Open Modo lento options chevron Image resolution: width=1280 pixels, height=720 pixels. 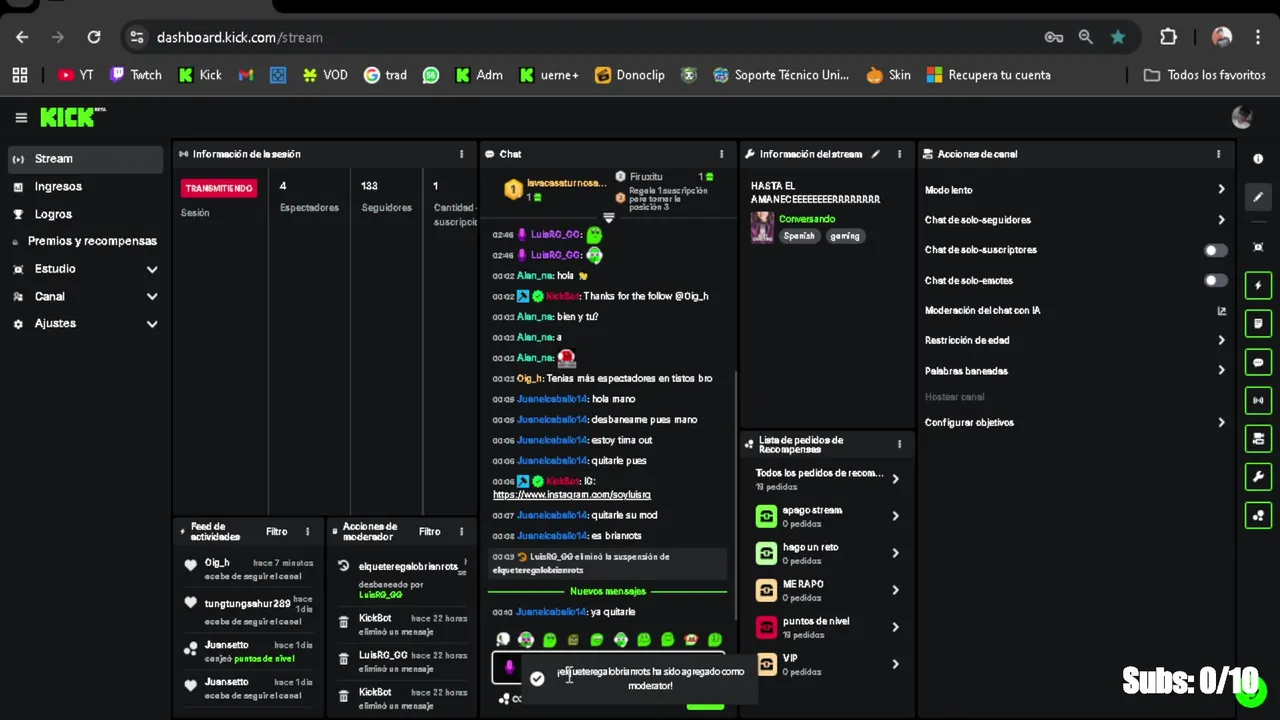pos(1221,190)
